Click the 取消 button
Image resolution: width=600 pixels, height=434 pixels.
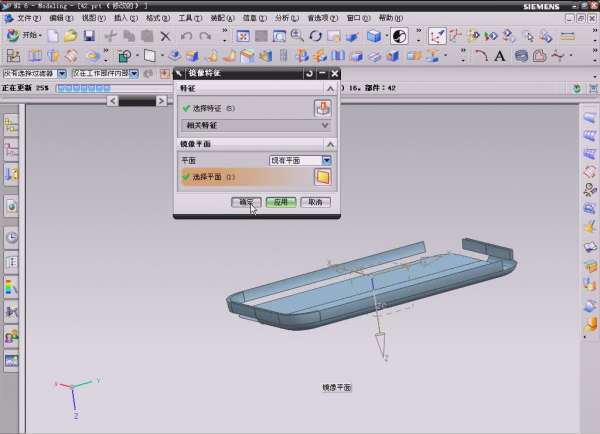pyautogui.click(x=314, y=202)
